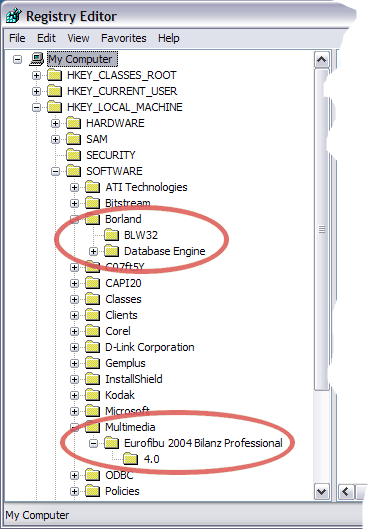374x529 pixels.
Task: Click the InstallShield folder icon
Action: tap(92, 379)
